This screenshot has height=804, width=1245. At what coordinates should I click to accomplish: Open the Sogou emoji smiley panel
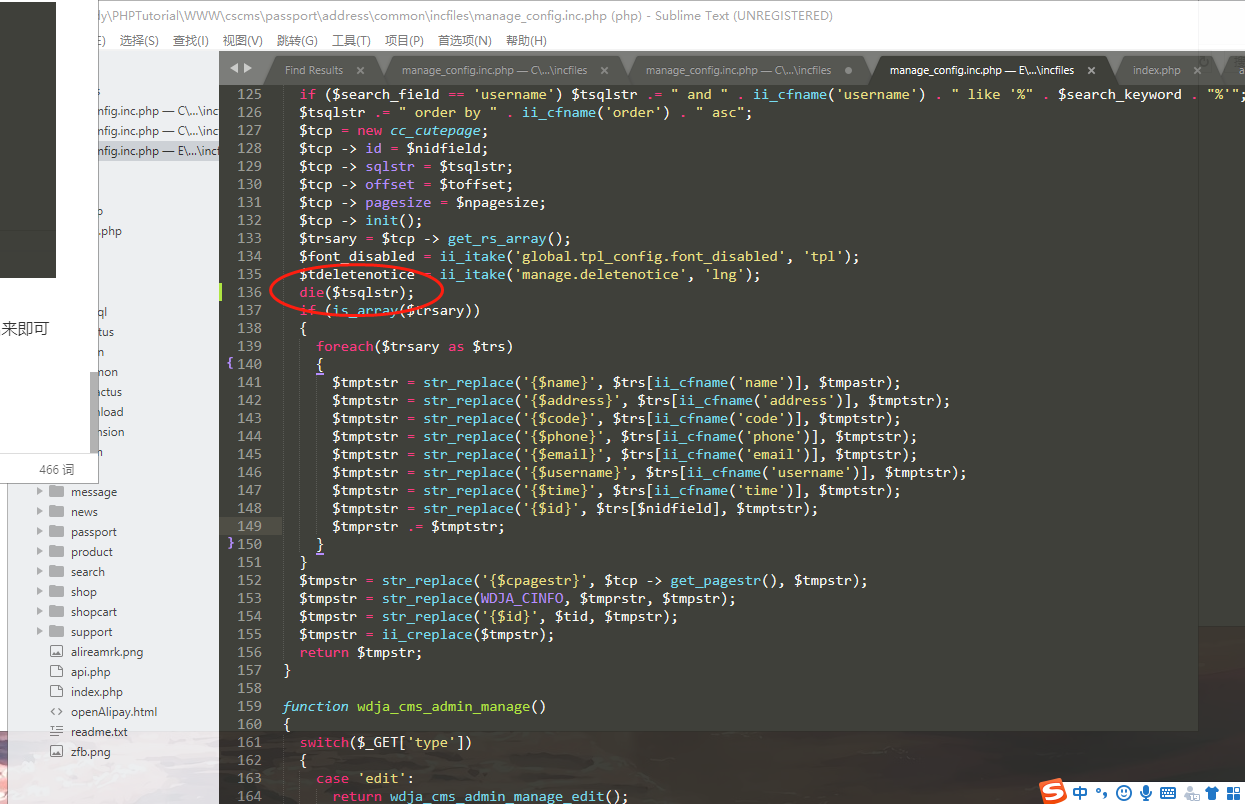(1124, 793)
